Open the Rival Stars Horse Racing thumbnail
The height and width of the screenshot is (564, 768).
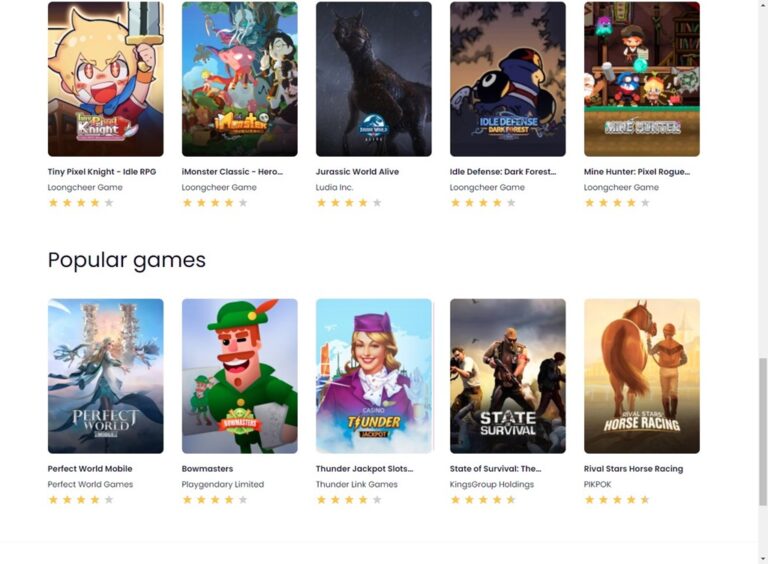coord(642,376)
